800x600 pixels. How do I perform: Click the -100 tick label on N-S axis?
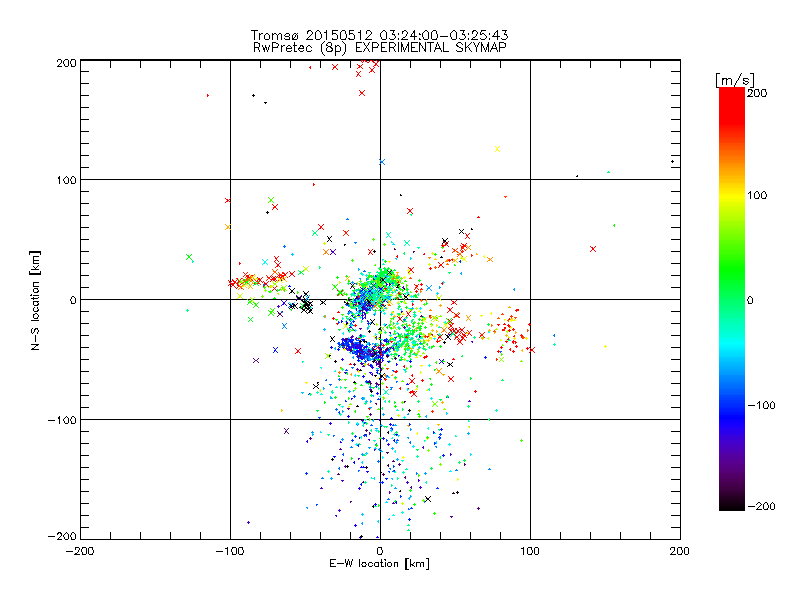(62, 420)
